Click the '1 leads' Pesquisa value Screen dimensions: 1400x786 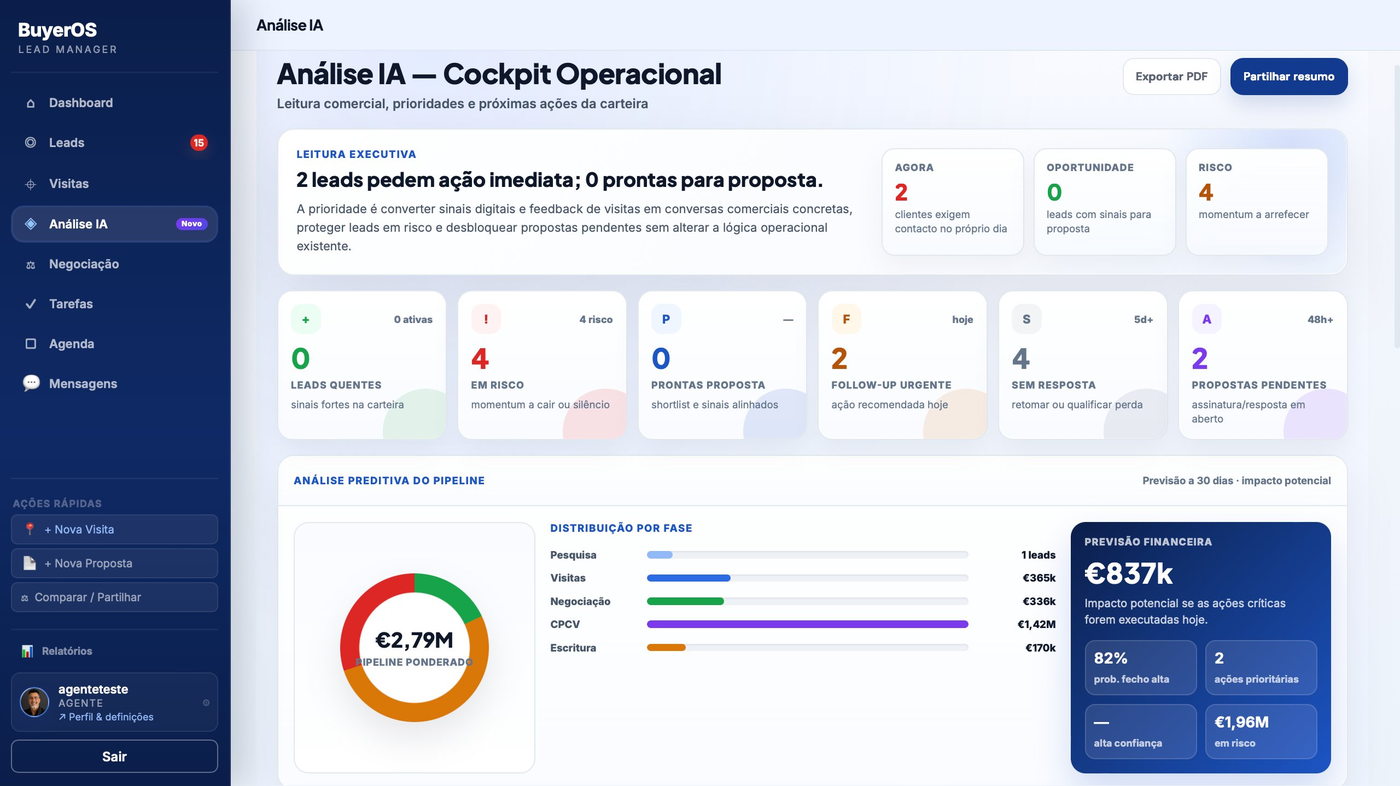click(1038, 555)
